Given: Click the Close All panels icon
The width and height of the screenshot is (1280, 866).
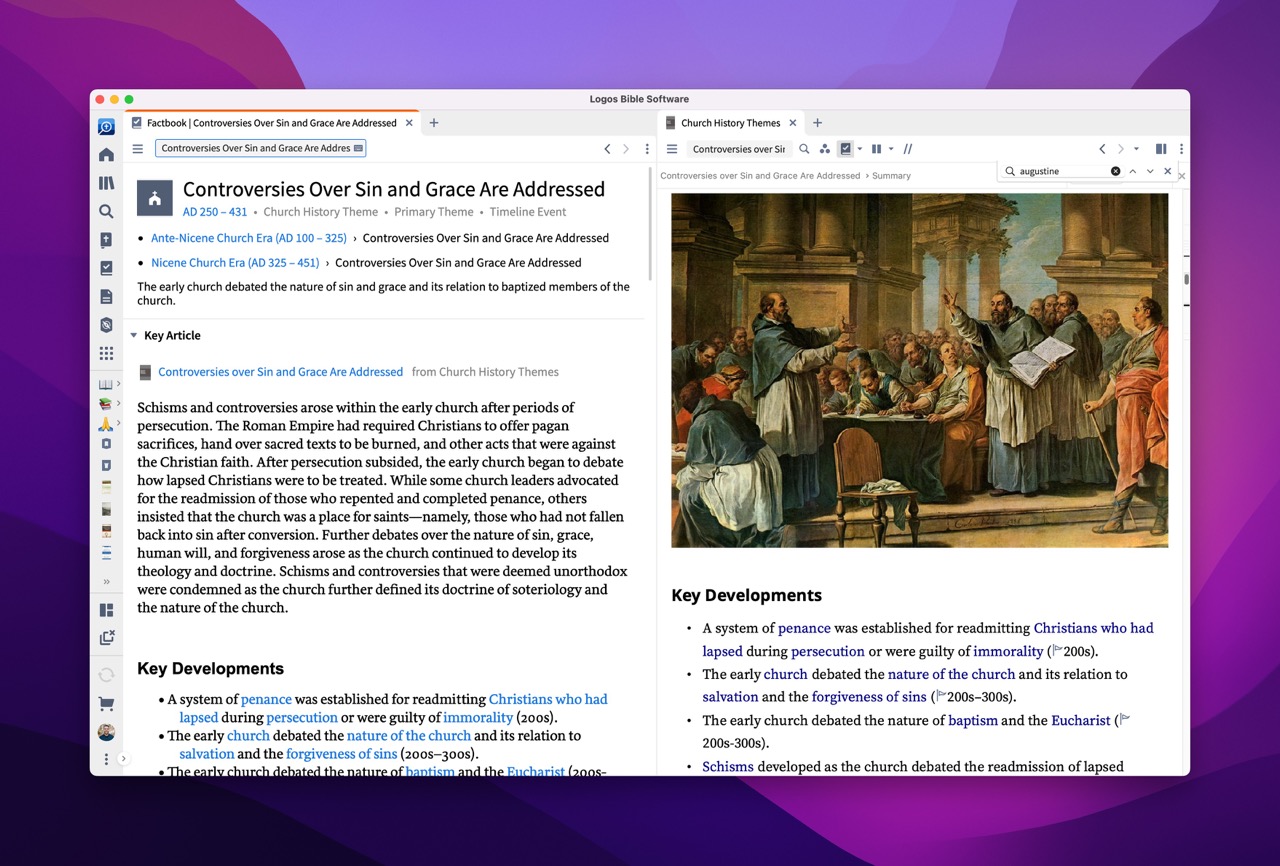Looking at the screenshot, I should tap(106, 638).
